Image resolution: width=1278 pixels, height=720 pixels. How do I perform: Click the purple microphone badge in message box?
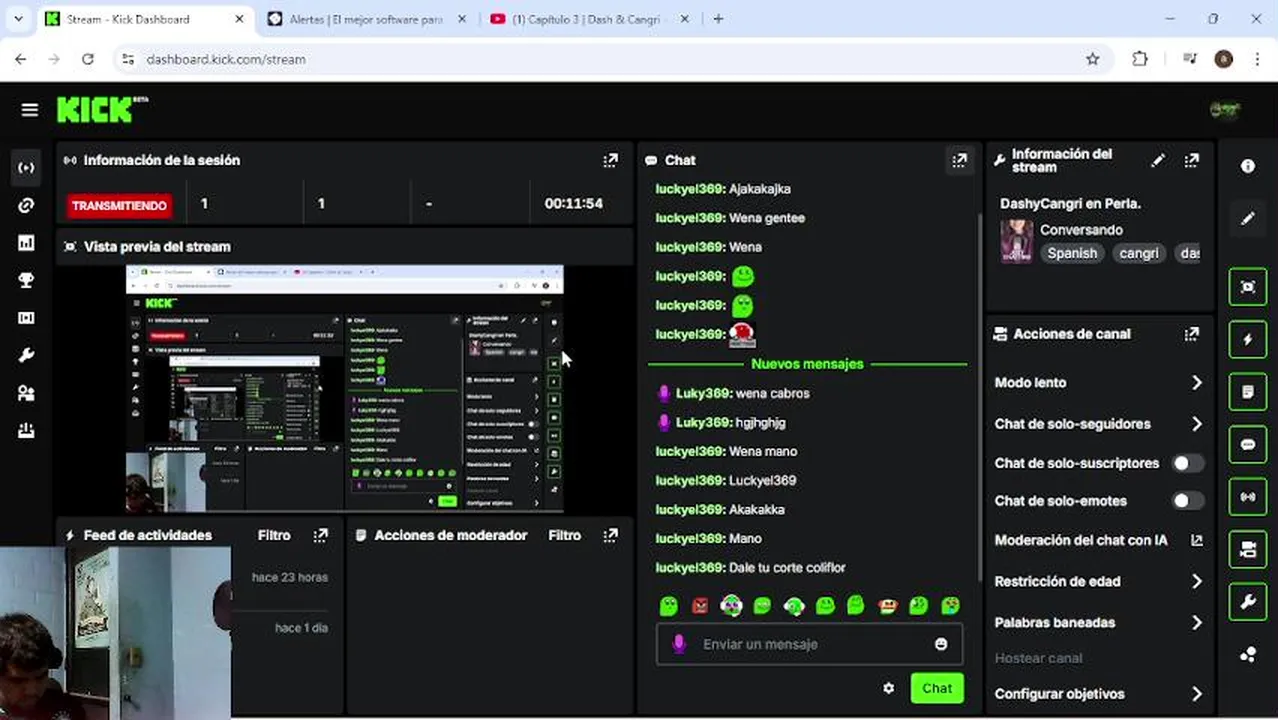pyautogui.click(x=679, y=644)
